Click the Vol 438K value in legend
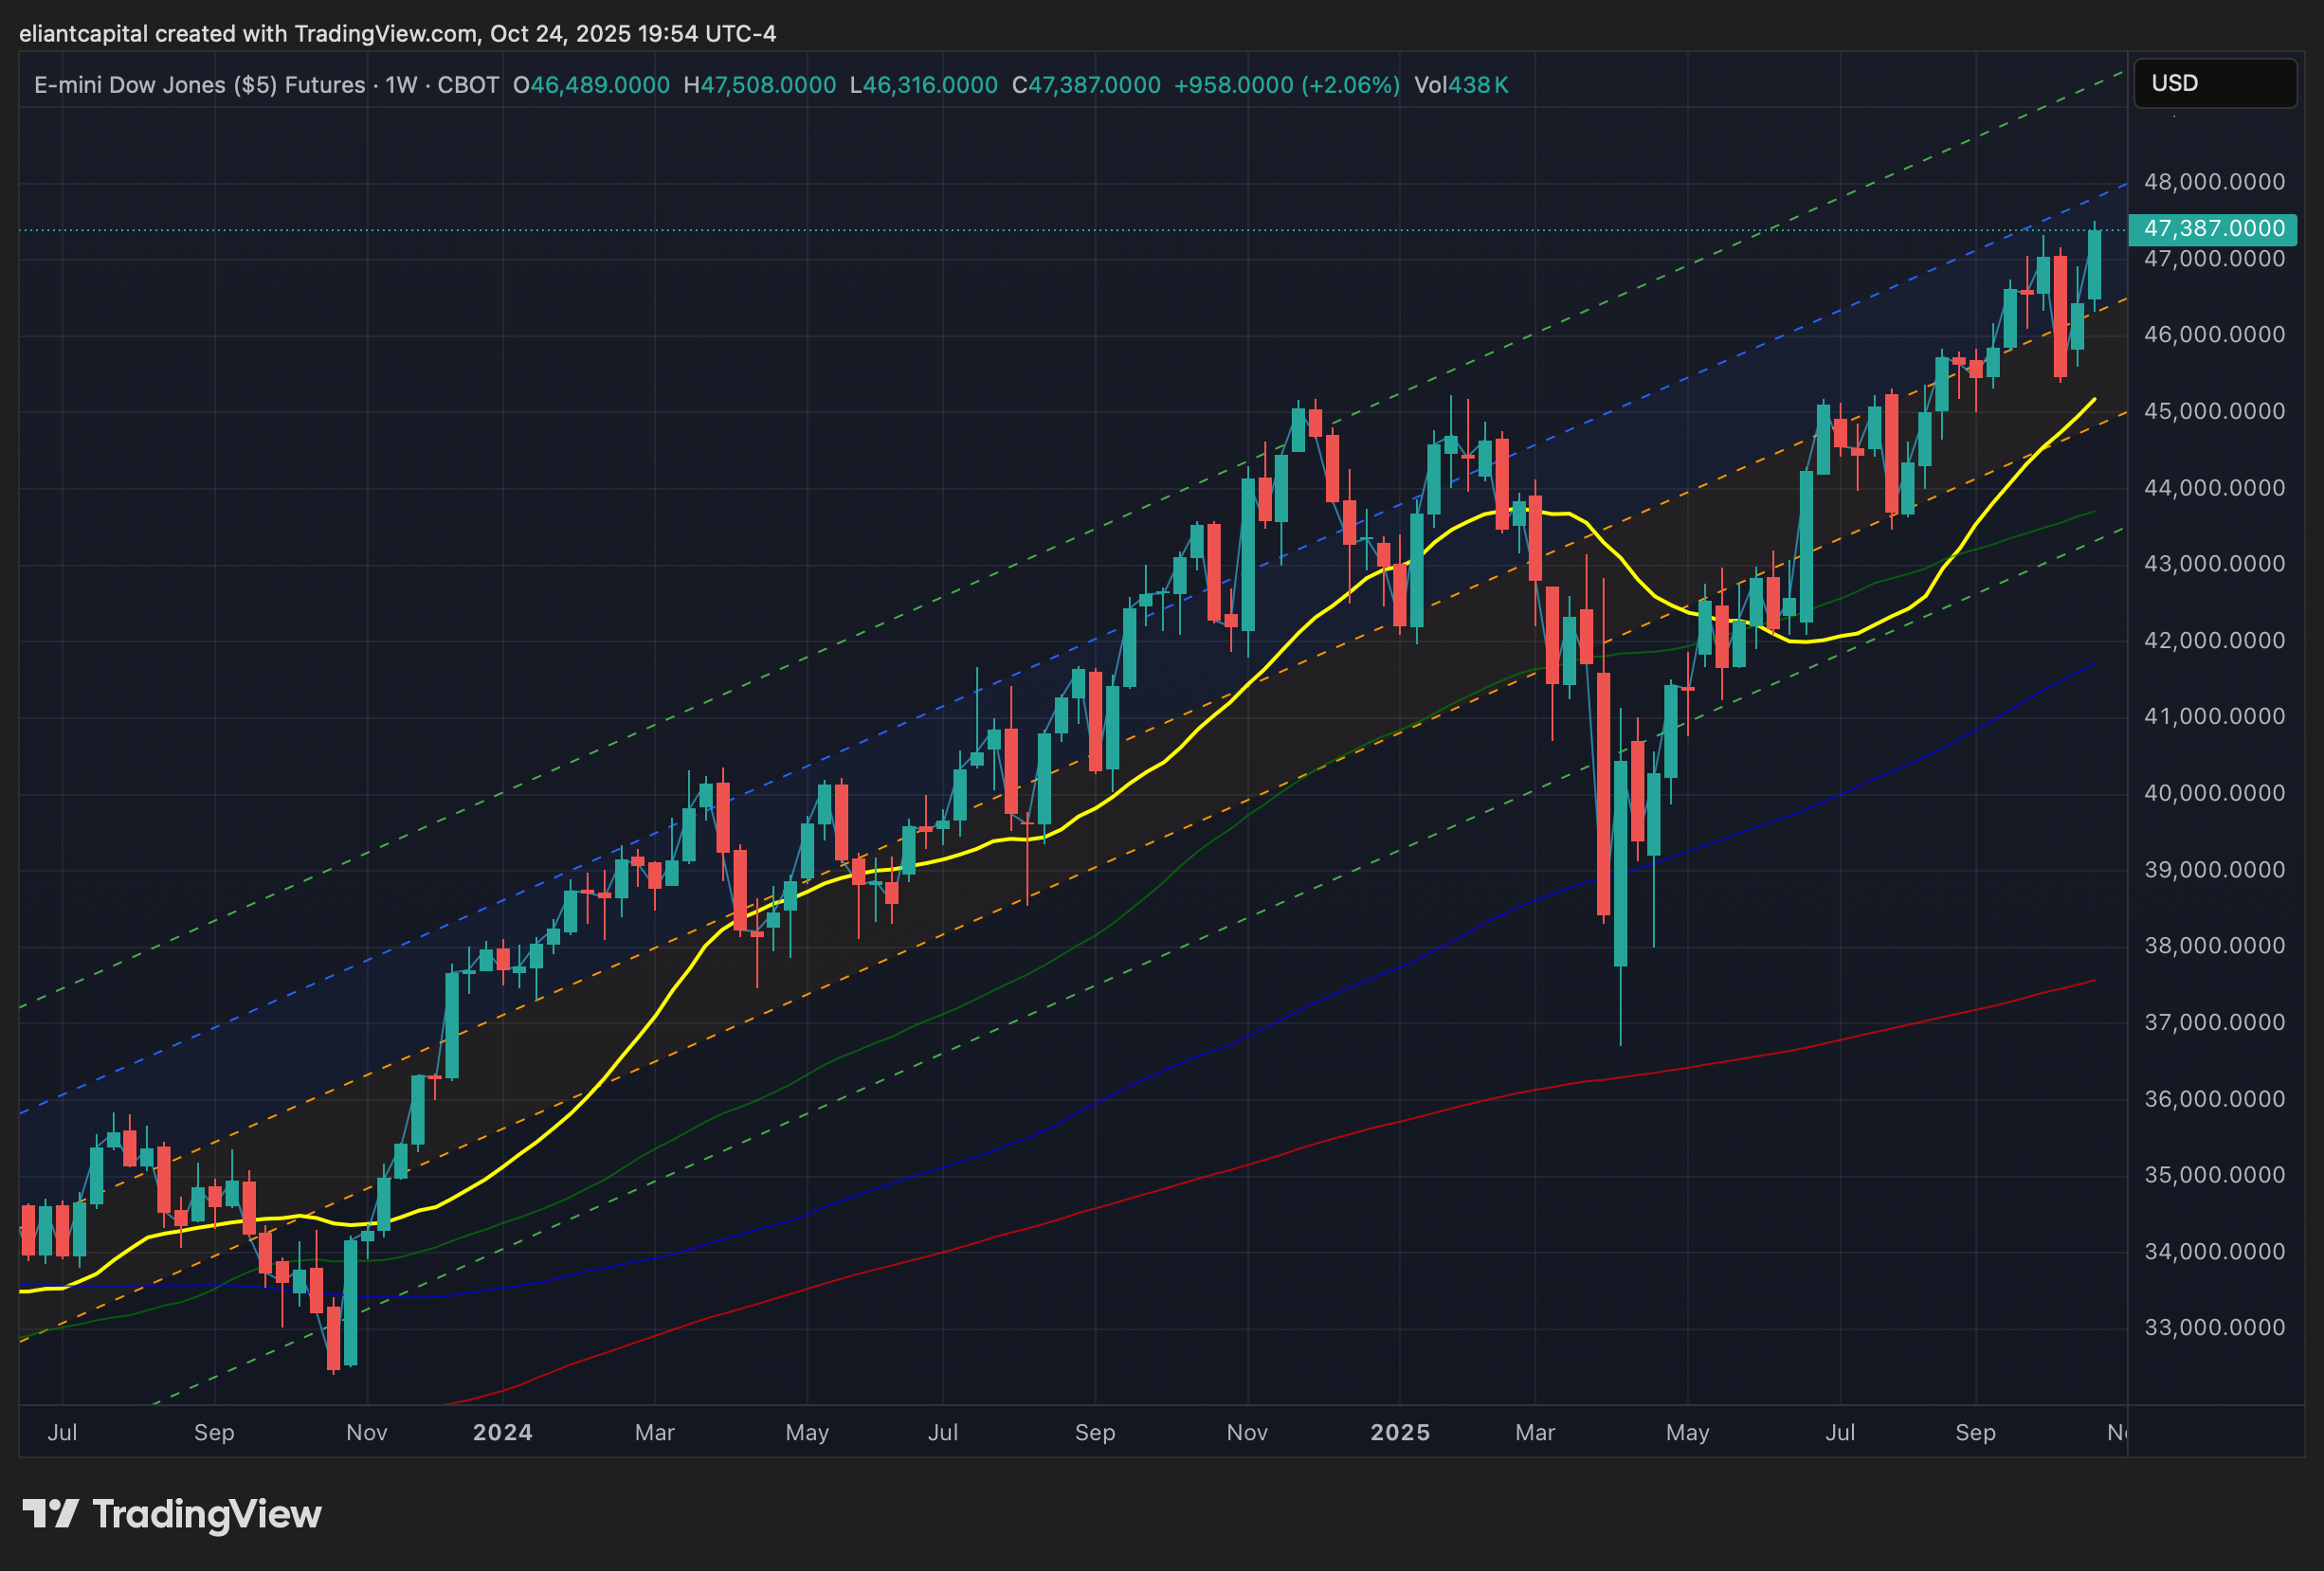The width and height of the screenshot is (2324, 1571). pyautogui.click(x=1461, y=85)
